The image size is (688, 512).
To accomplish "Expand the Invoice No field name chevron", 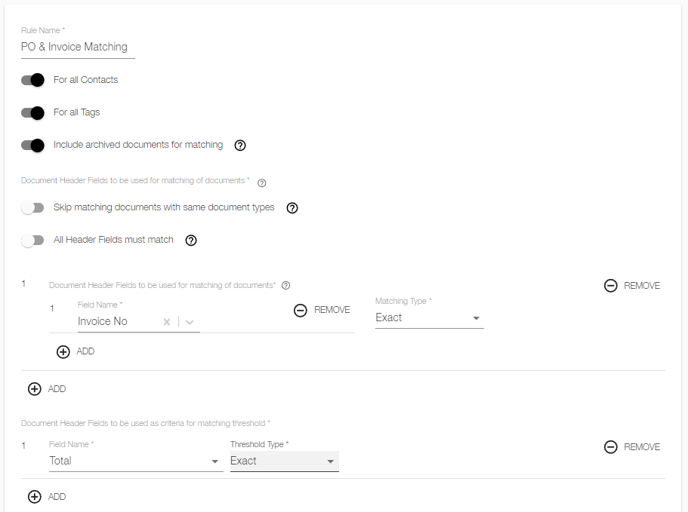I will 190,322.
